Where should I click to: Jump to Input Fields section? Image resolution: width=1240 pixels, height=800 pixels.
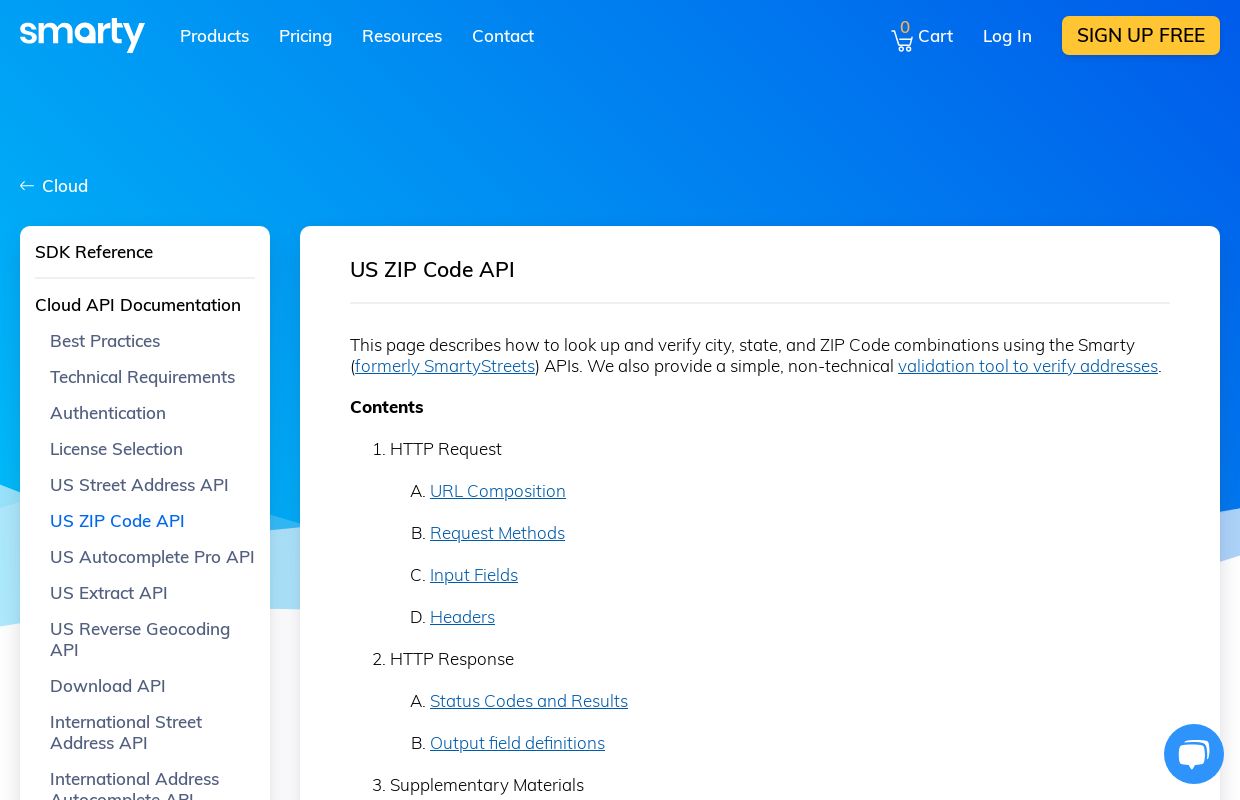pyautogui.click(x=474, y=575)
